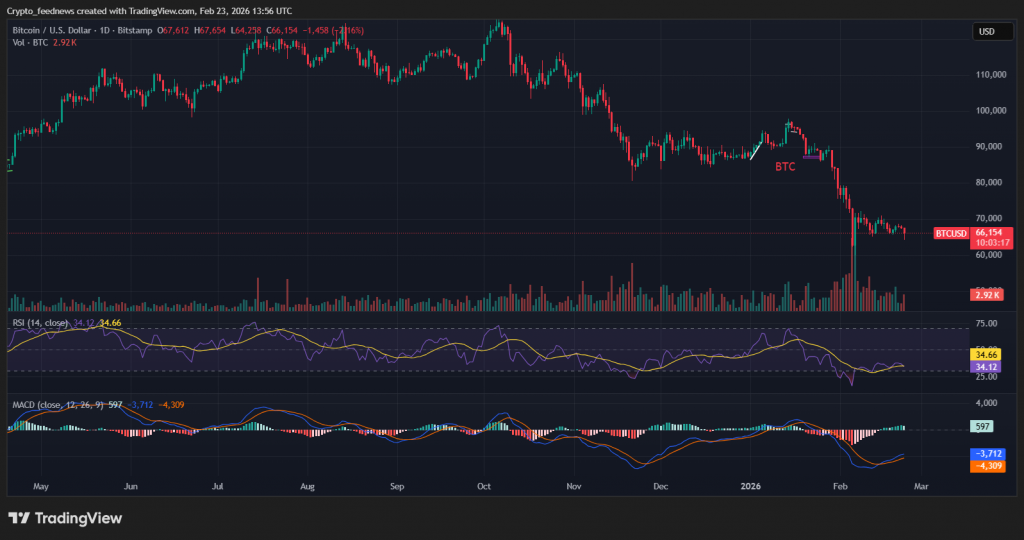
Task: Click the blue −3,712 MACD axis tag
Action: (988, 453)
